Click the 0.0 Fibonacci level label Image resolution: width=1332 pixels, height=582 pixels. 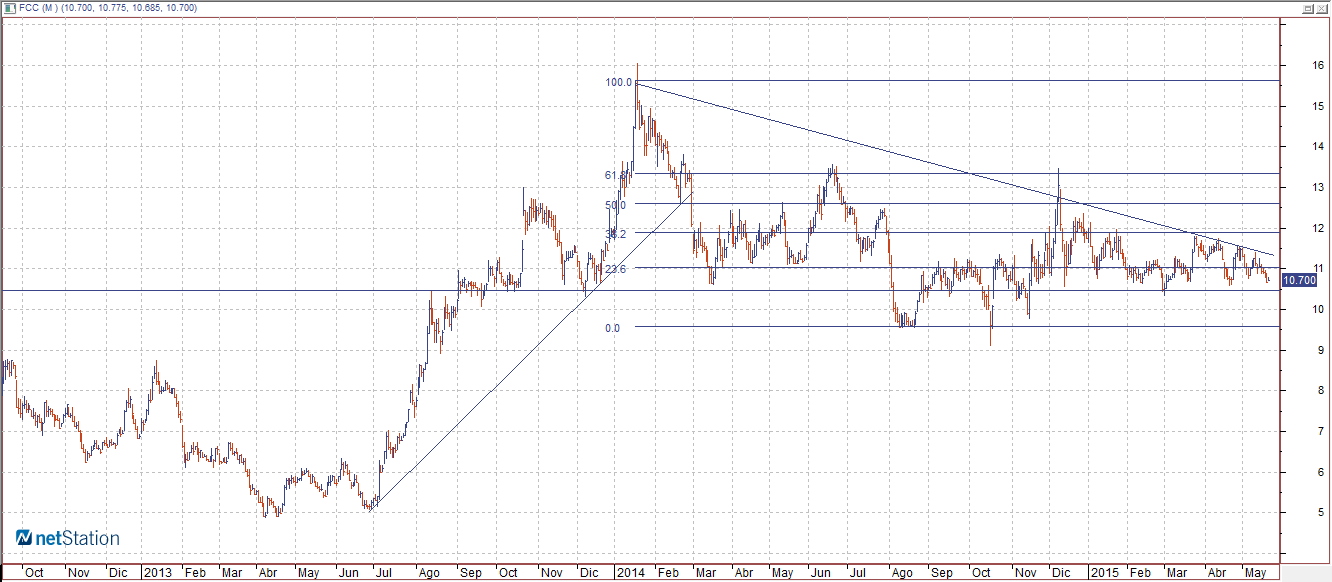pos(612,327)
